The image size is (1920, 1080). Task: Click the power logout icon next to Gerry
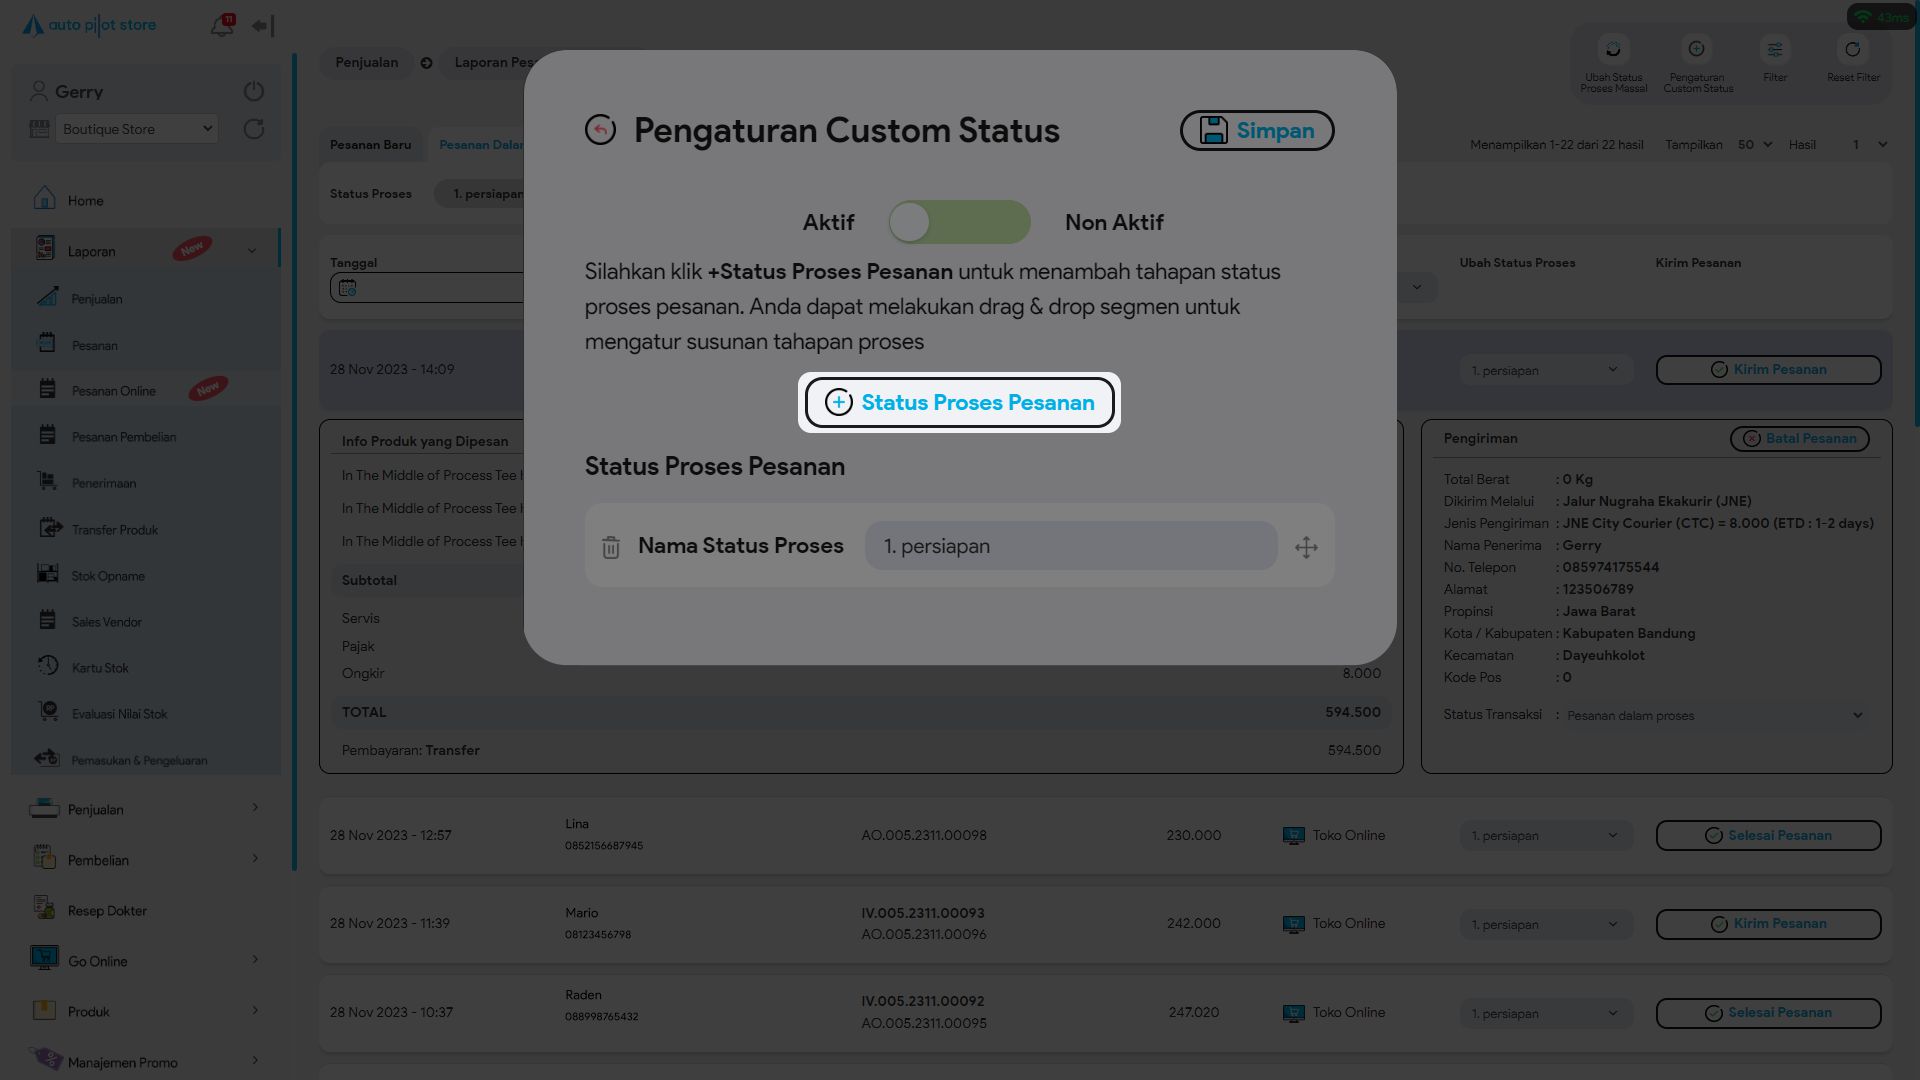click(x=254, y=91)
